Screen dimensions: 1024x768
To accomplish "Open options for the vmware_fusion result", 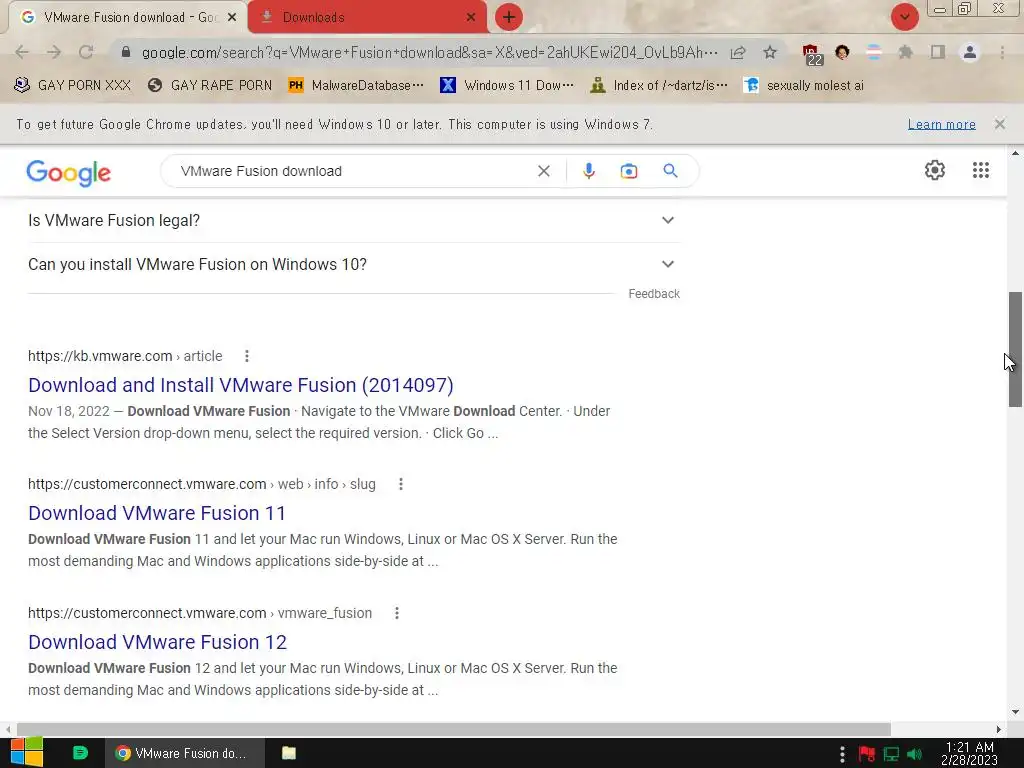I will [x=396, y=613].
